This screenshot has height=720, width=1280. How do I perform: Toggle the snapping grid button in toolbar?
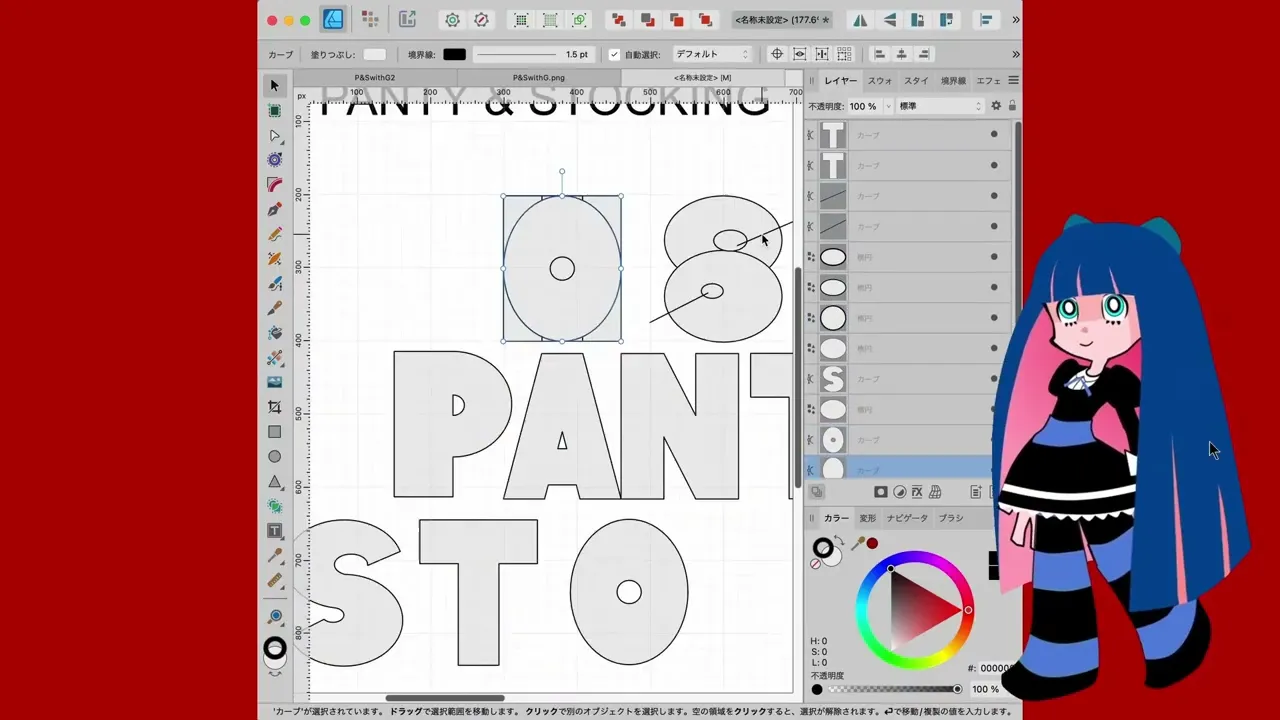tap(550, 19)
